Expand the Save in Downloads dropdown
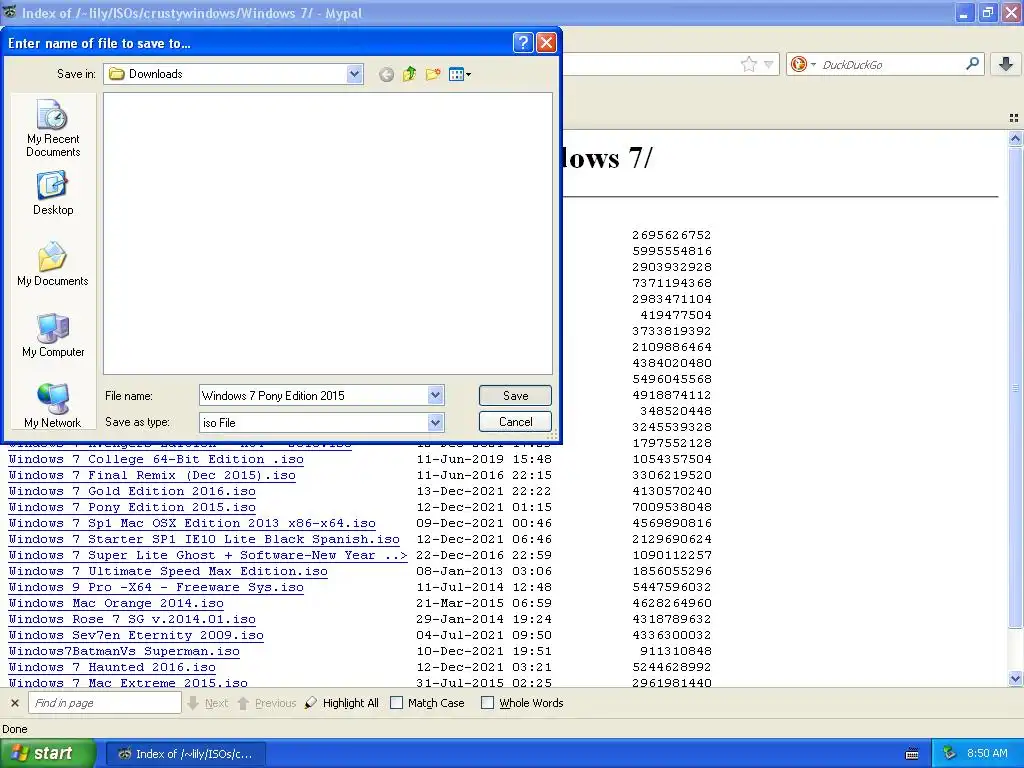Screen dimensions: 1024x768 pos(354,74)
